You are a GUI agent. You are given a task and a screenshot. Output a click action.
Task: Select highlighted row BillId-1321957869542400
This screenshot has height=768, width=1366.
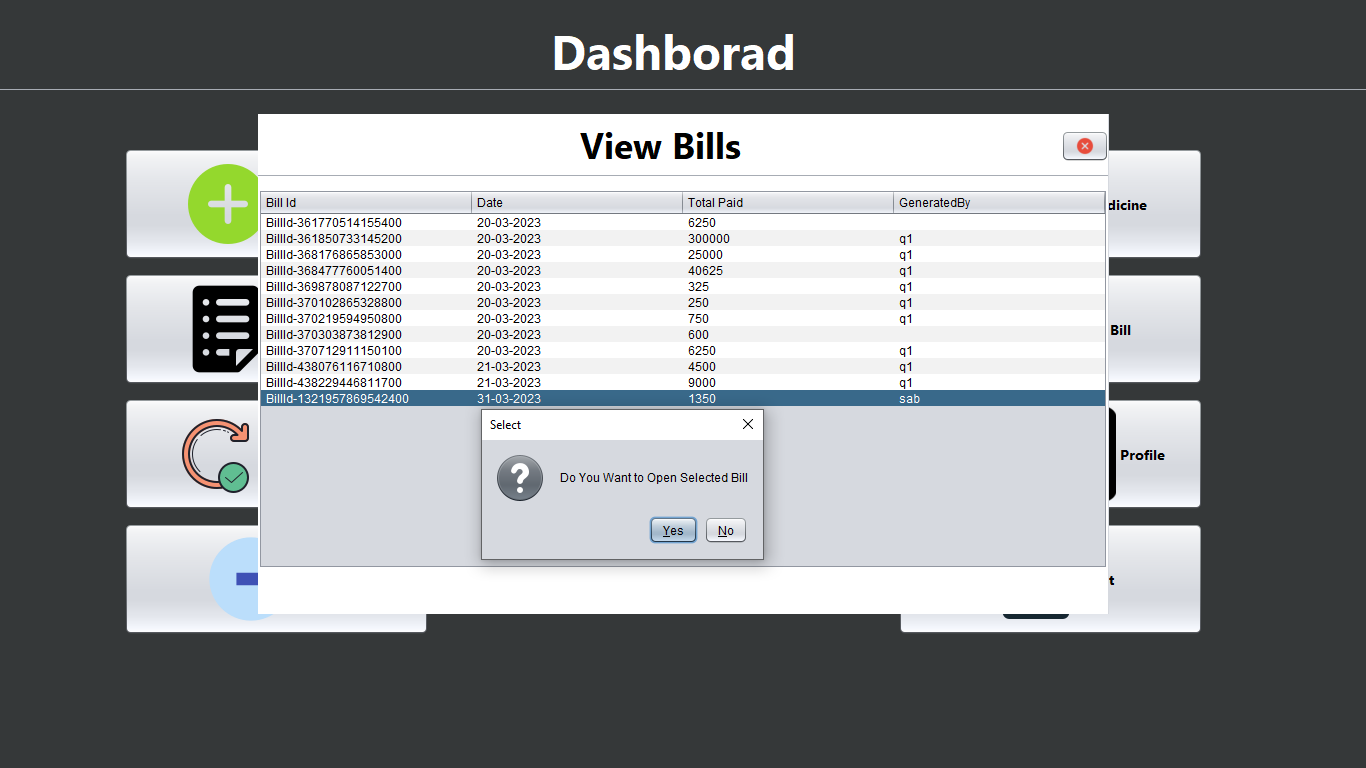point(683,398)
